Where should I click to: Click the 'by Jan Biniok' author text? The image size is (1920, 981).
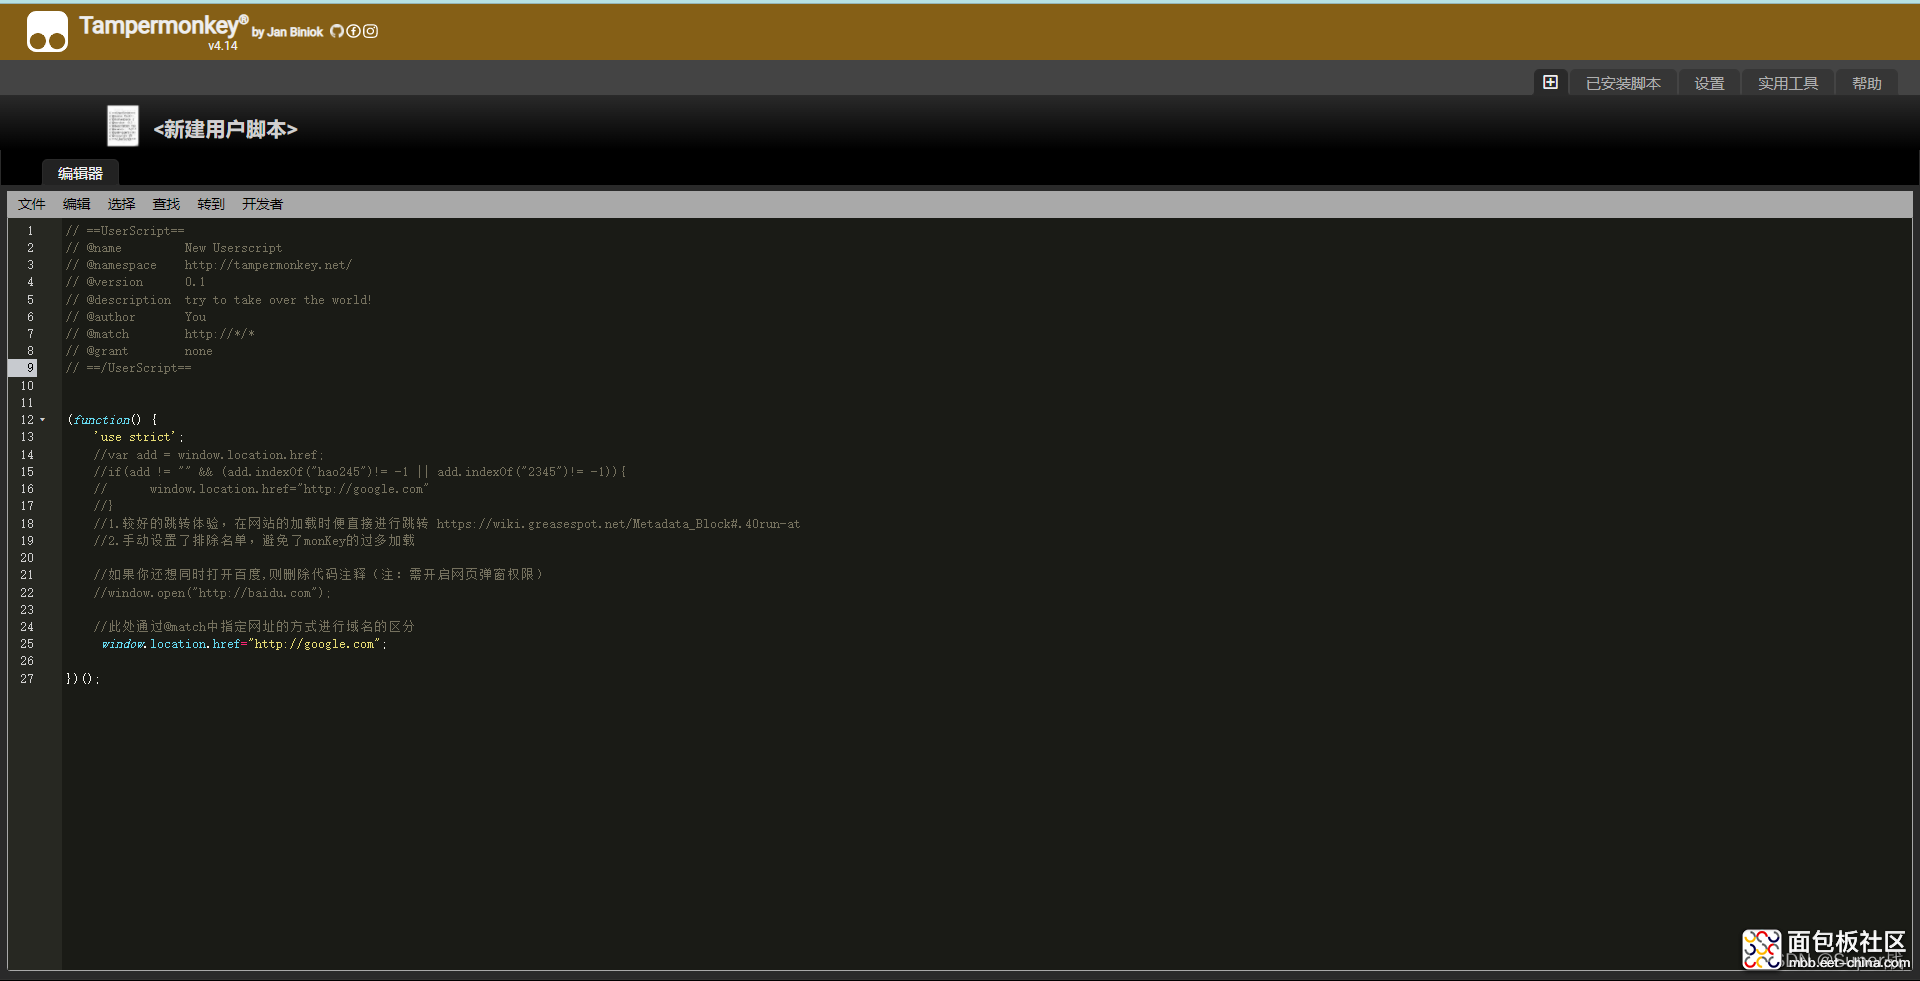click(x=287, y=32)
